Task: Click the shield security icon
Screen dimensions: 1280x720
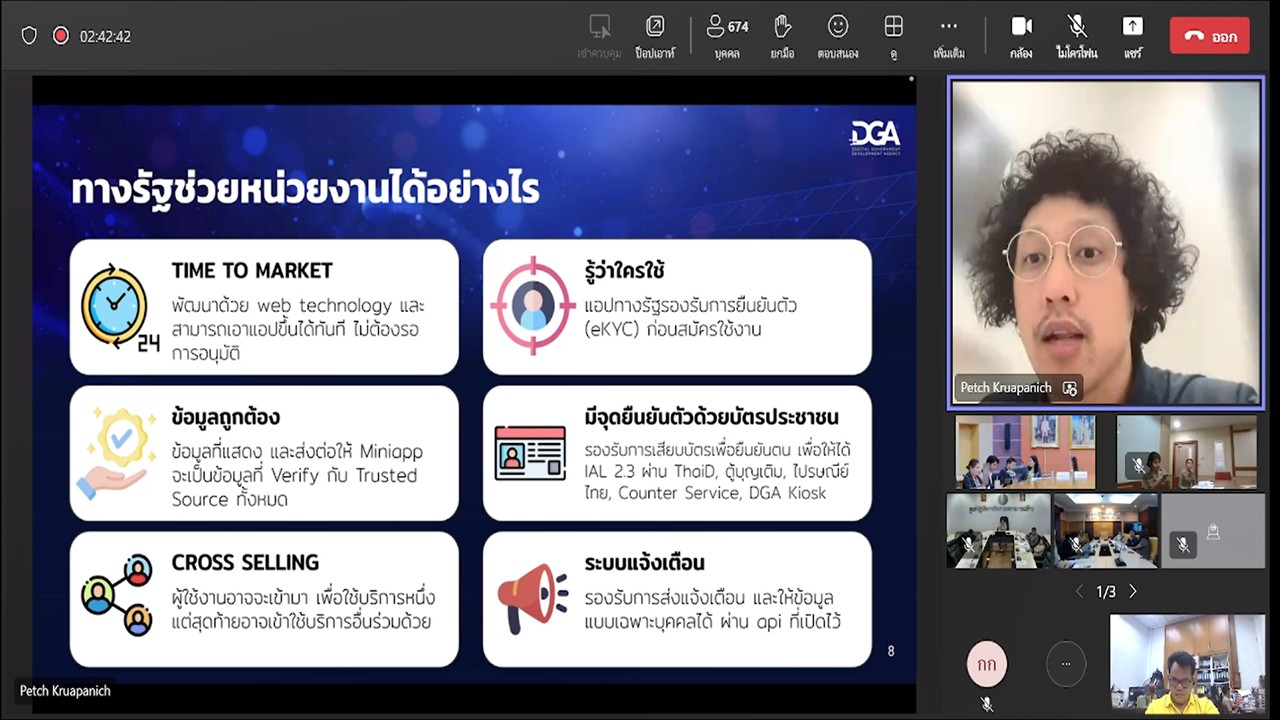Action: pyautogui.click(x=29, y=36)
